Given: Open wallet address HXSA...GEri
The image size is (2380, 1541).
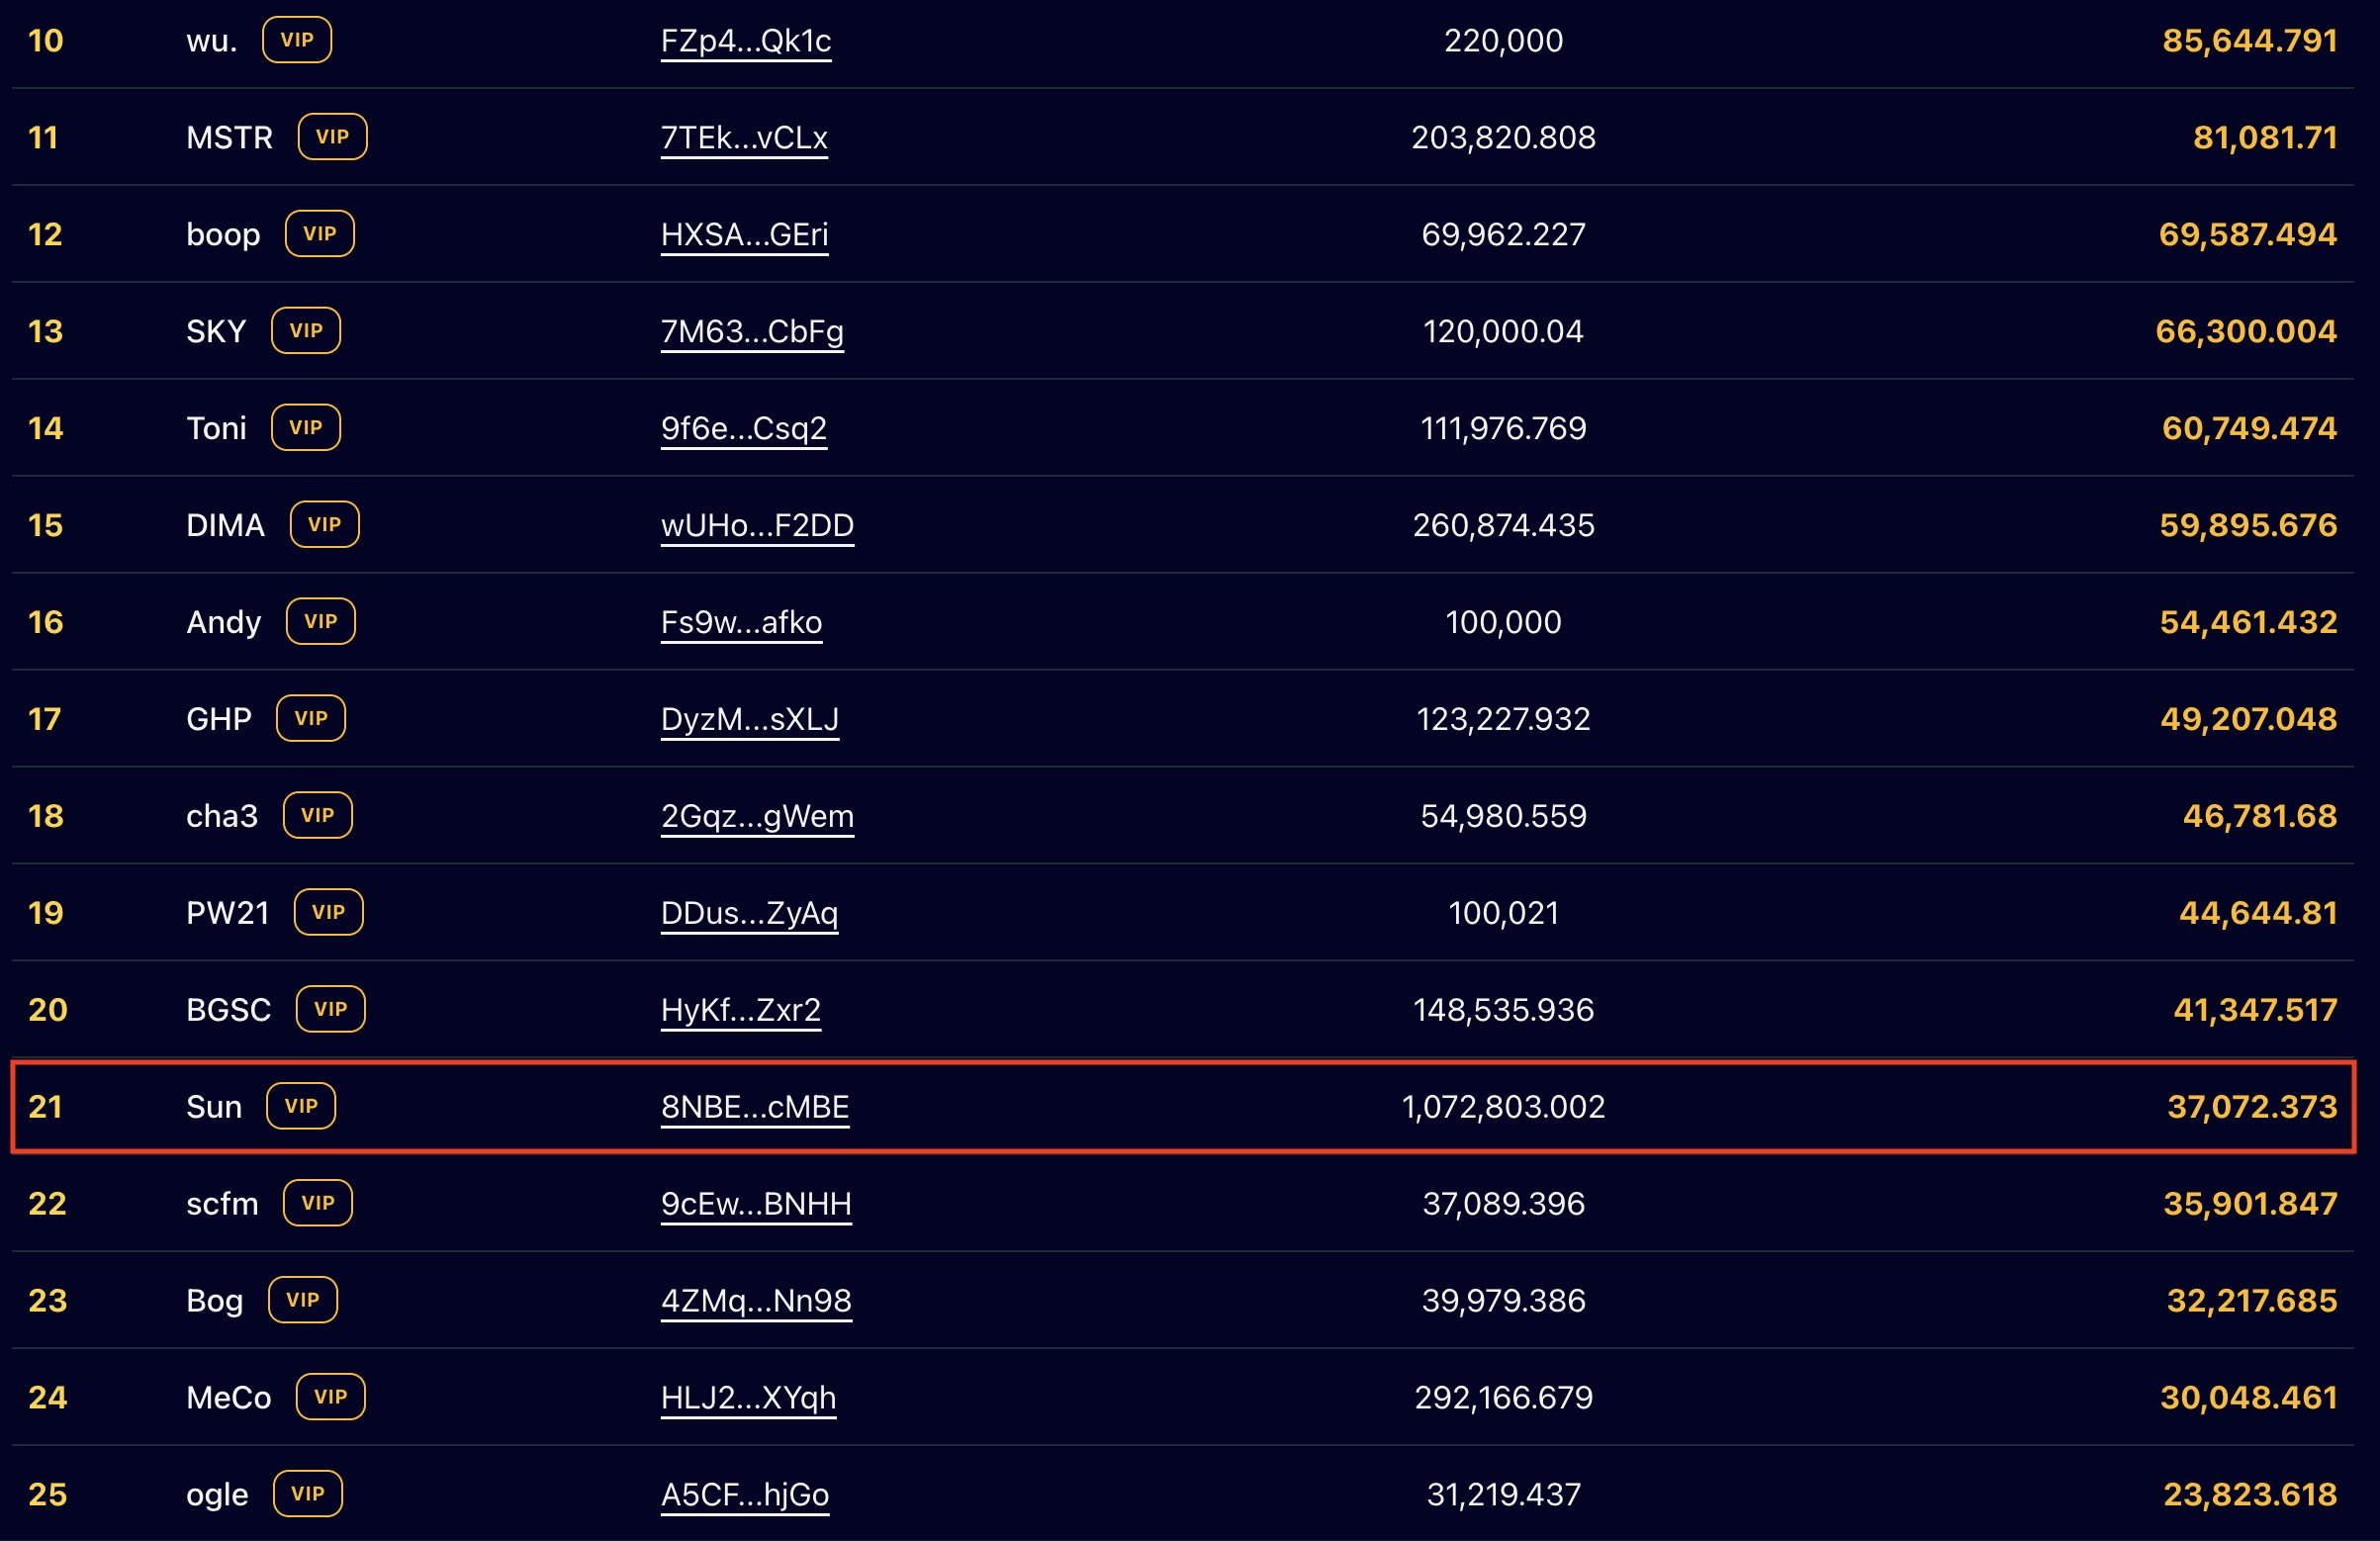Looking at the screenshot, I should pyautogui.click(x=744, y=234).
